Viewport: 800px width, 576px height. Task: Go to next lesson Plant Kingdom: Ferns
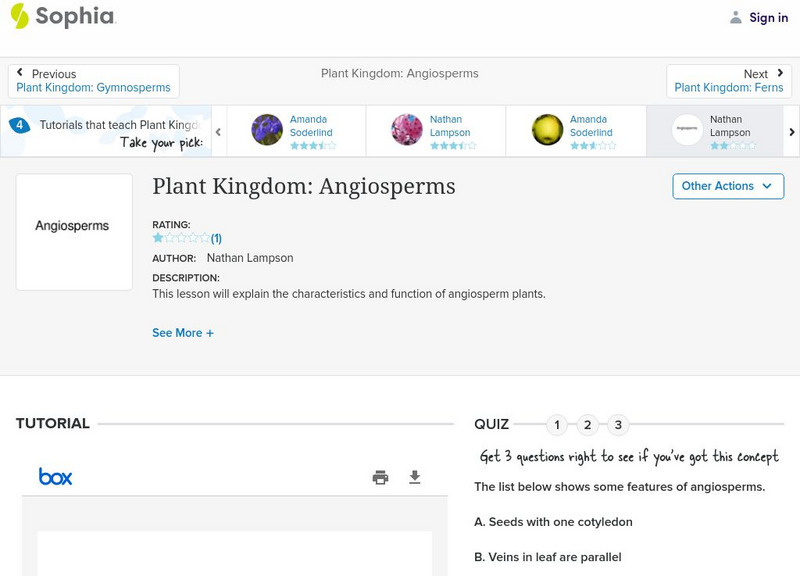pos(729,81)
